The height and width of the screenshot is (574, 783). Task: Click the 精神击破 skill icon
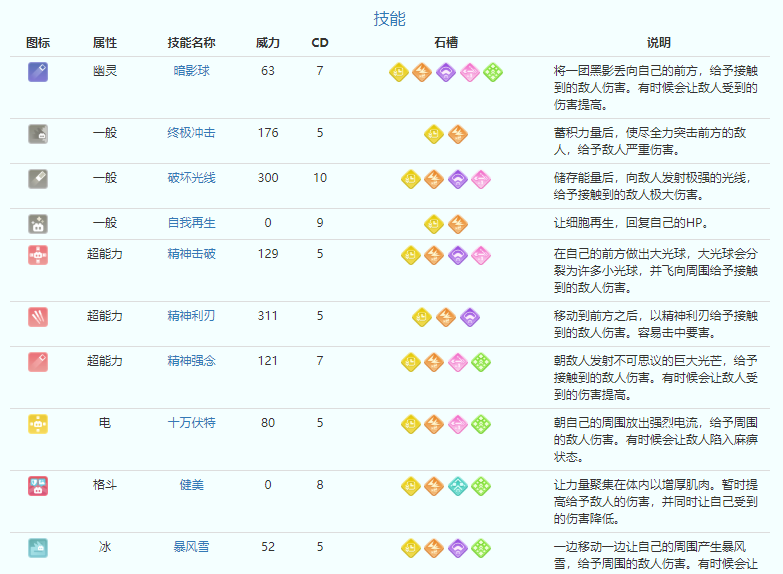click(38, 254)
